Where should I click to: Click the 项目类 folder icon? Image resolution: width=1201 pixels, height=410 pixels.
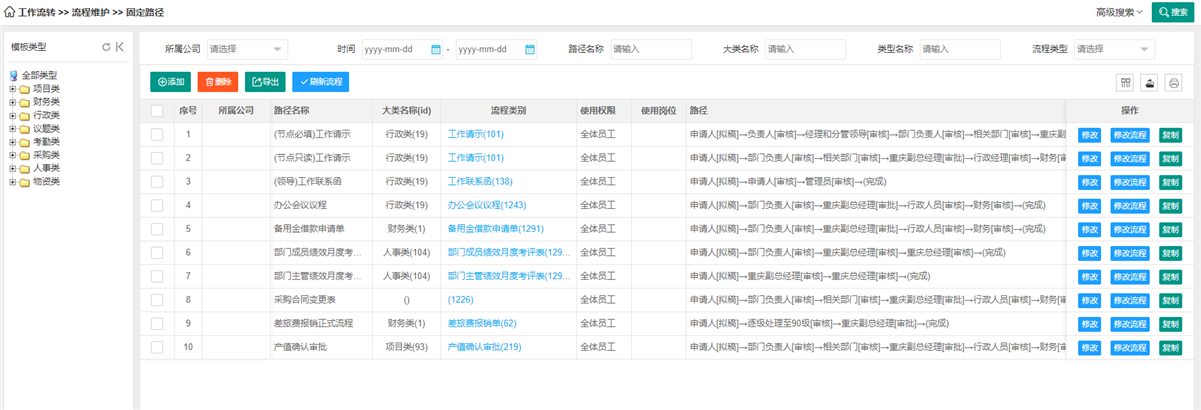click(24, 88)
